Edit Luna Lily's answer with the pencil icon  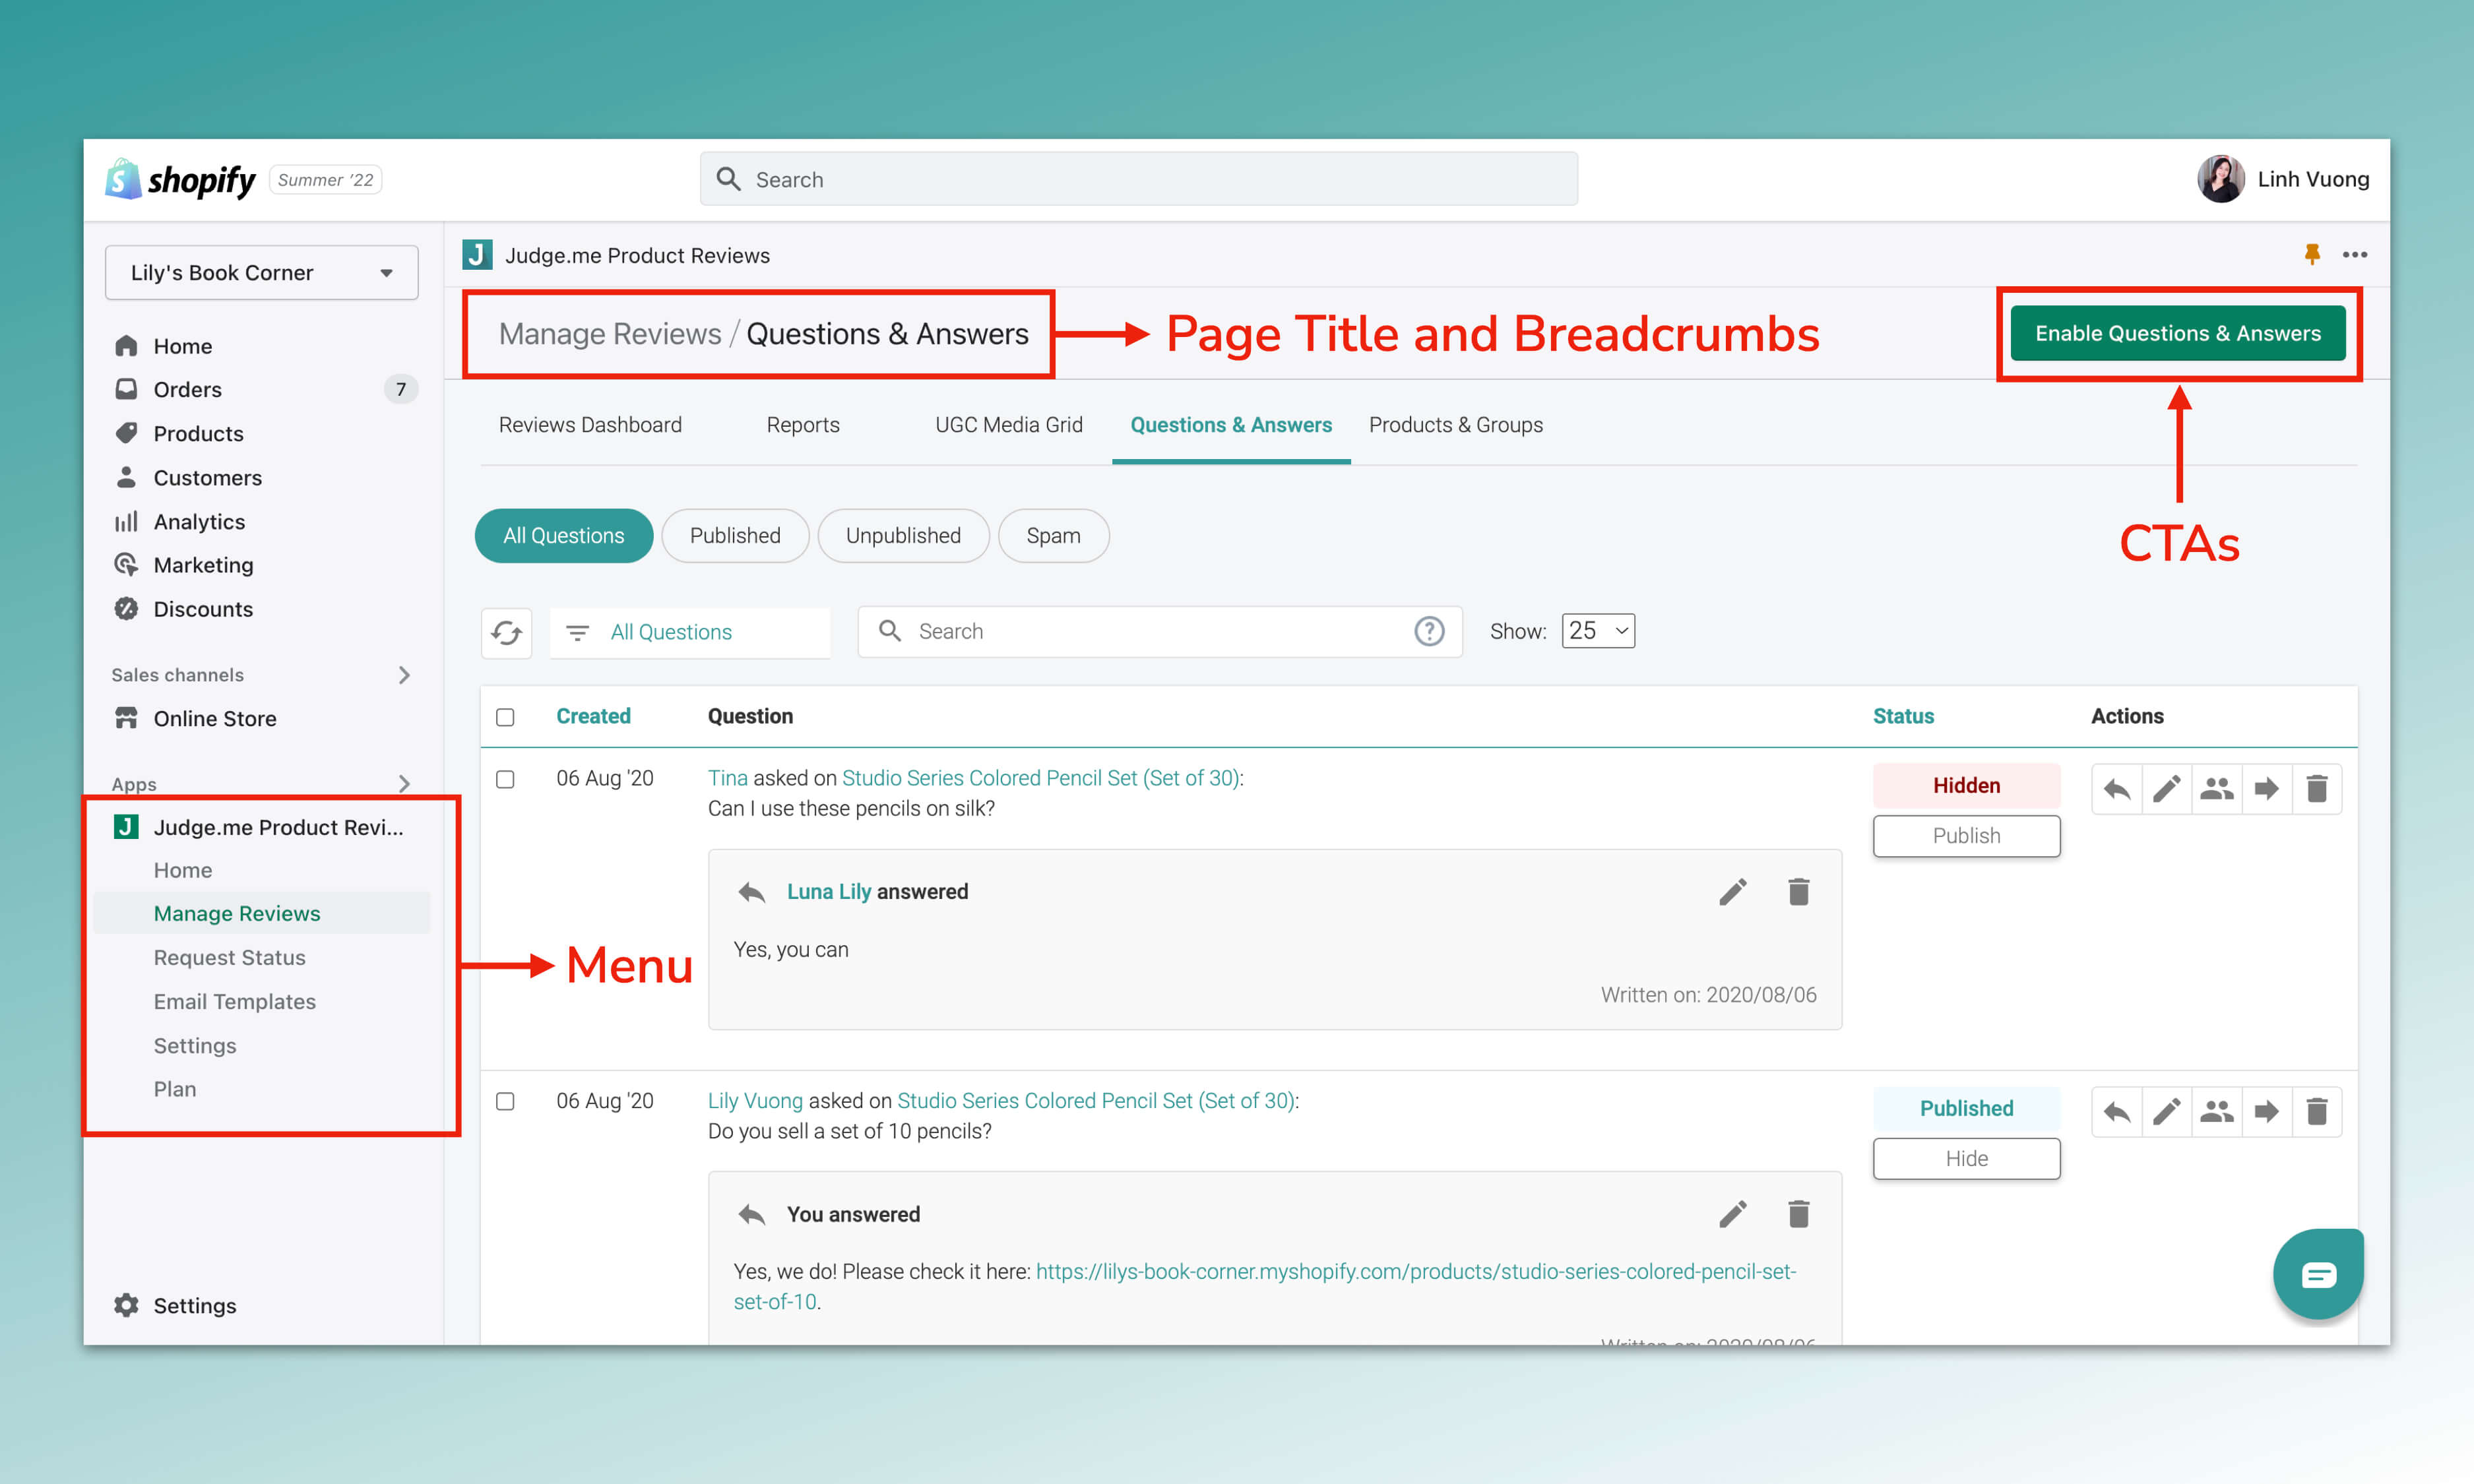(x=1733, y=891)
